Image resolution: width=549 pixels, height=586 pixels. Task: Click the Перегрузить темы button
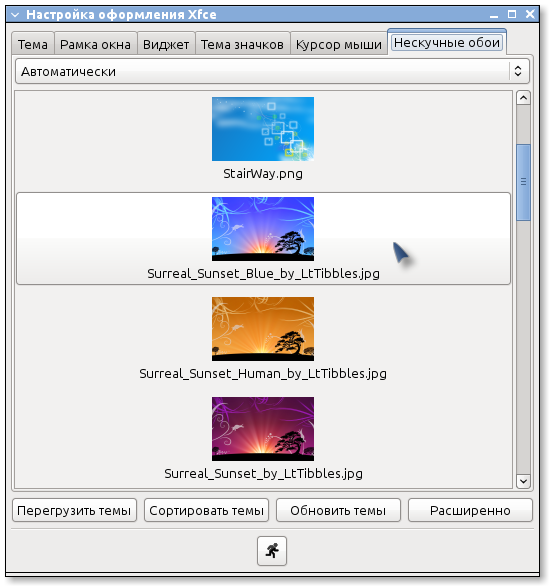click(74, 510)
